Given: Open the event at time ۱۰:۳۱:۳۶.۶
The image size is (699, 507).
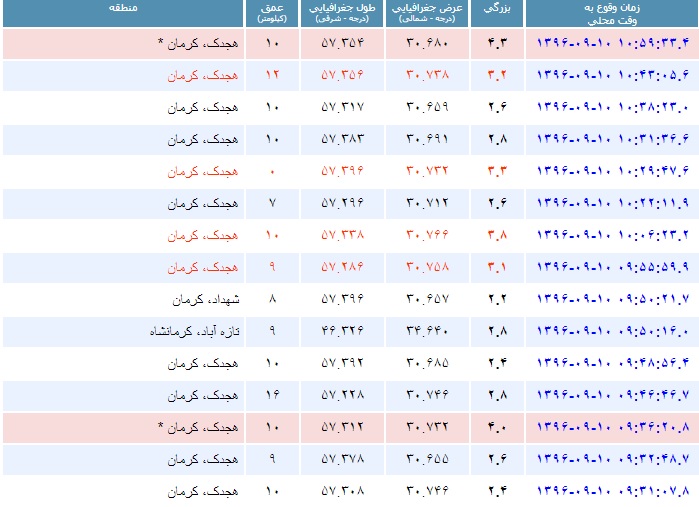Looking at the screenshot, I should (x=613, y=139).
